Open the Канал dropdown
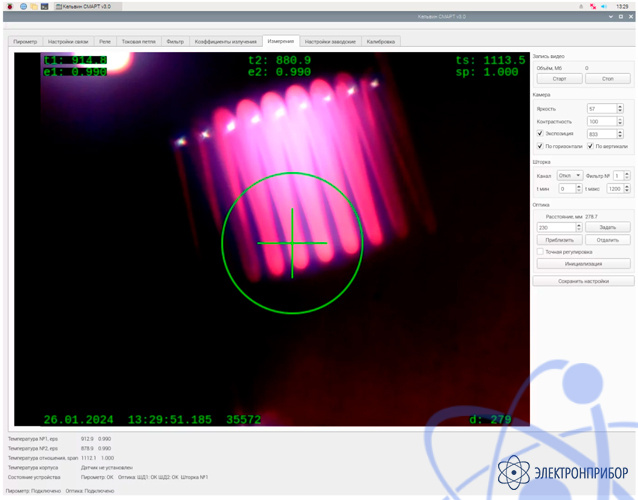This screenshot has width=638, height=500. pyautogui.click(x=570, y=175)
